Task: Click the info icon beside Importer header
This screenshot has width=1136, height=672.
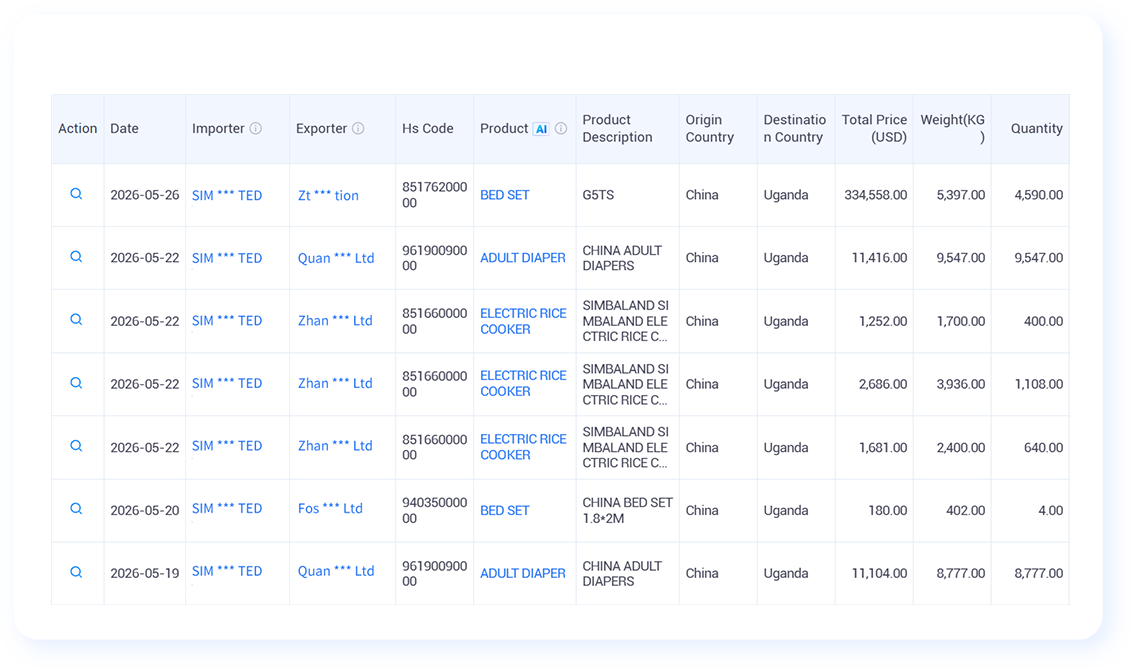Action: 256,128
